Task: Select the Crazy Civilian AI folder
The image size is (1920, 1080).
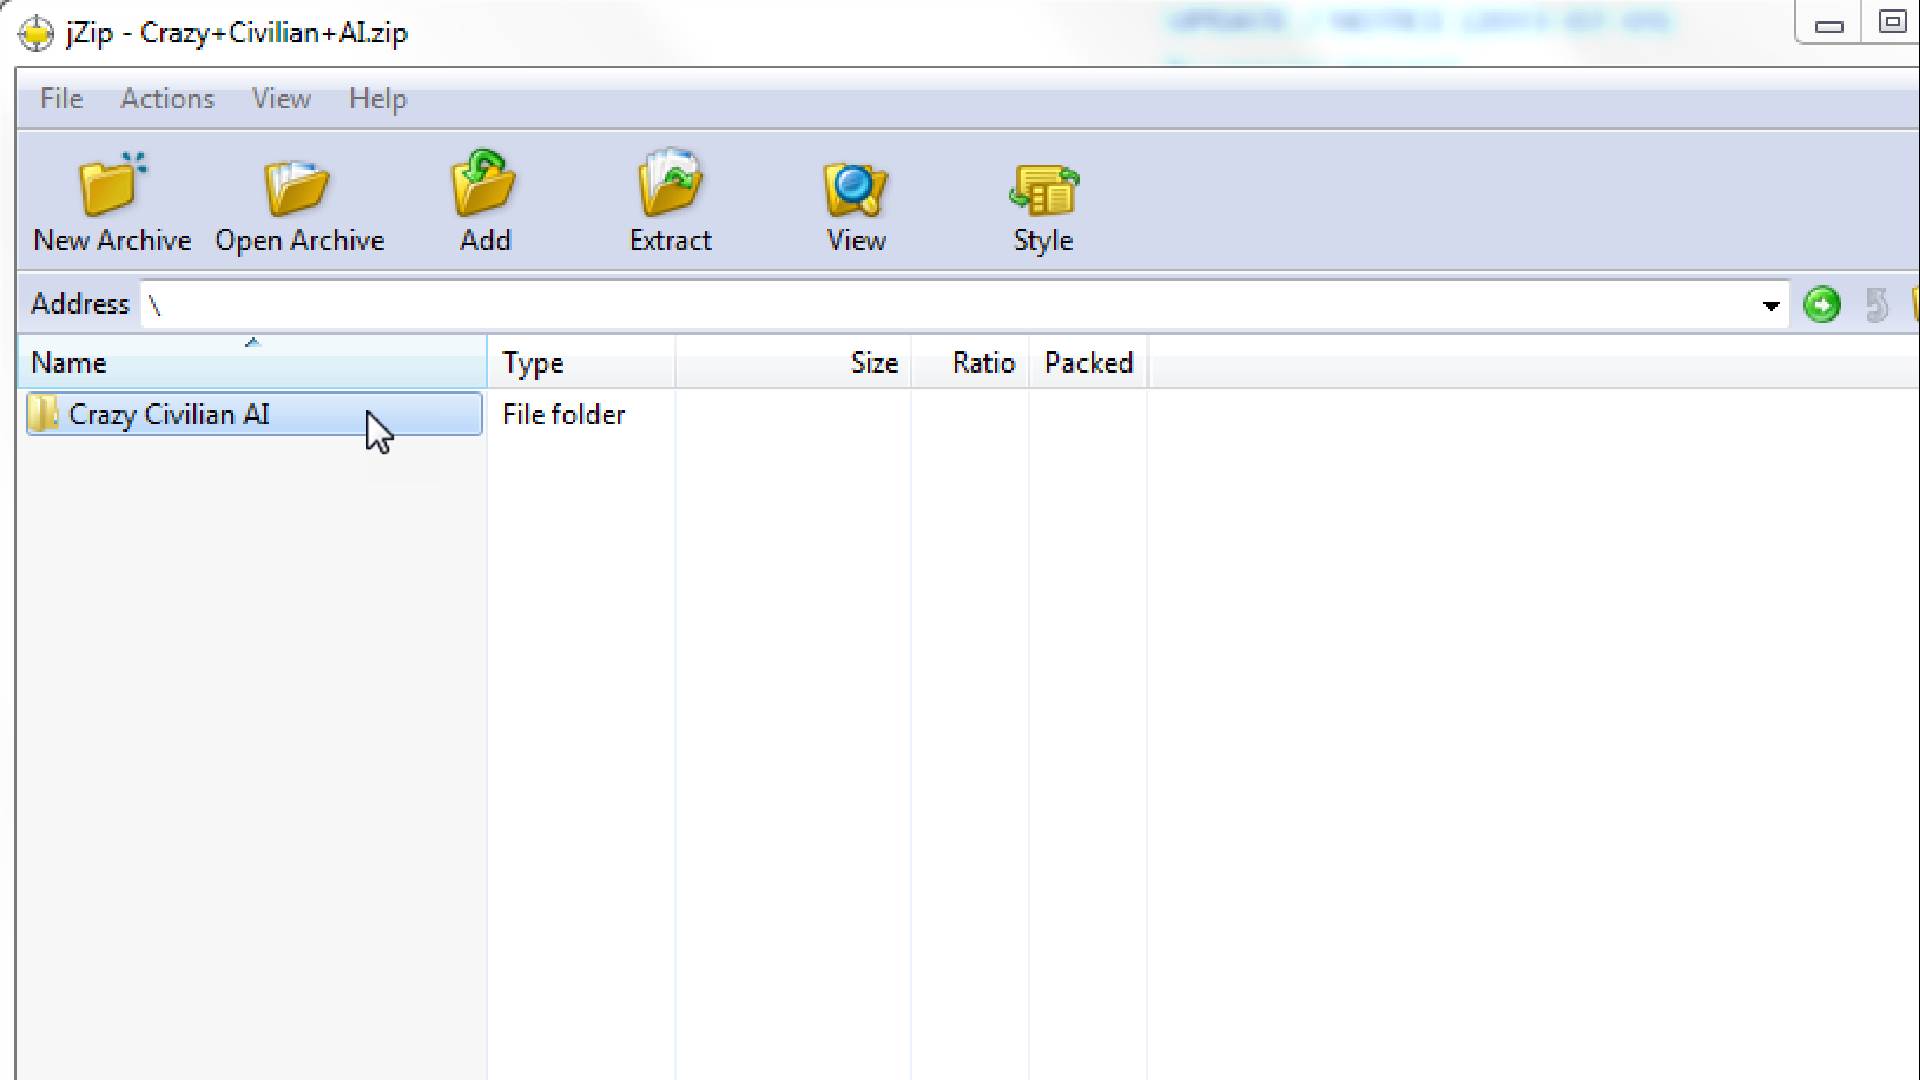Action: coord(169,415)
